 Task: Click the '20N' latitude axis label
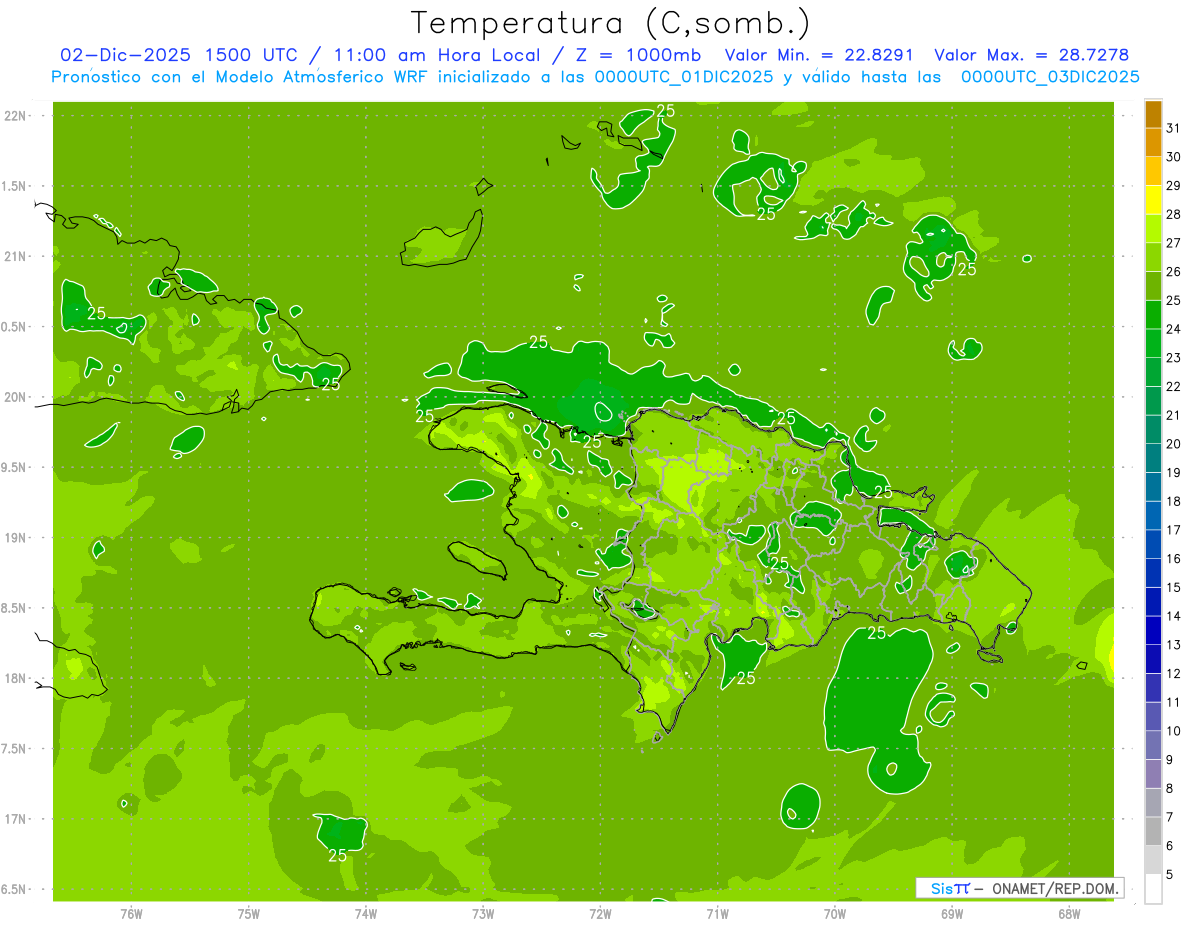14,397
